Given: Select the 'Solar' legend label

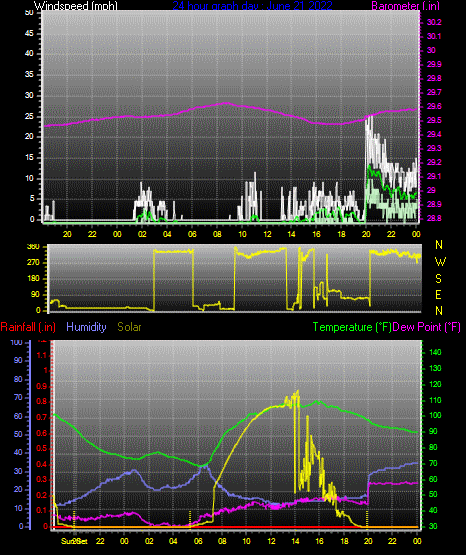Looking at the screenshot, I should (129, 327).
